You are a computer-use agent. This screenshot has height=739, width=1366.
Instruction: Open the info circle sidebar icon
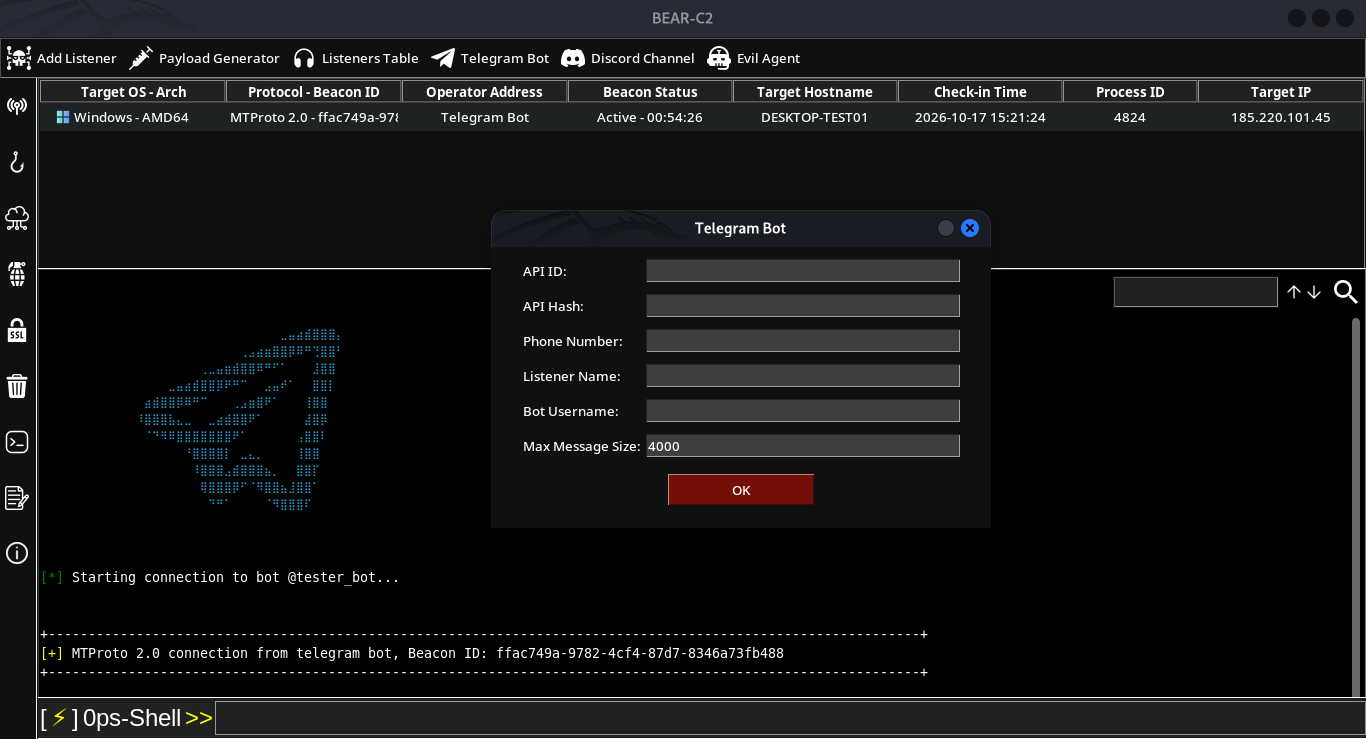point(17,553)
